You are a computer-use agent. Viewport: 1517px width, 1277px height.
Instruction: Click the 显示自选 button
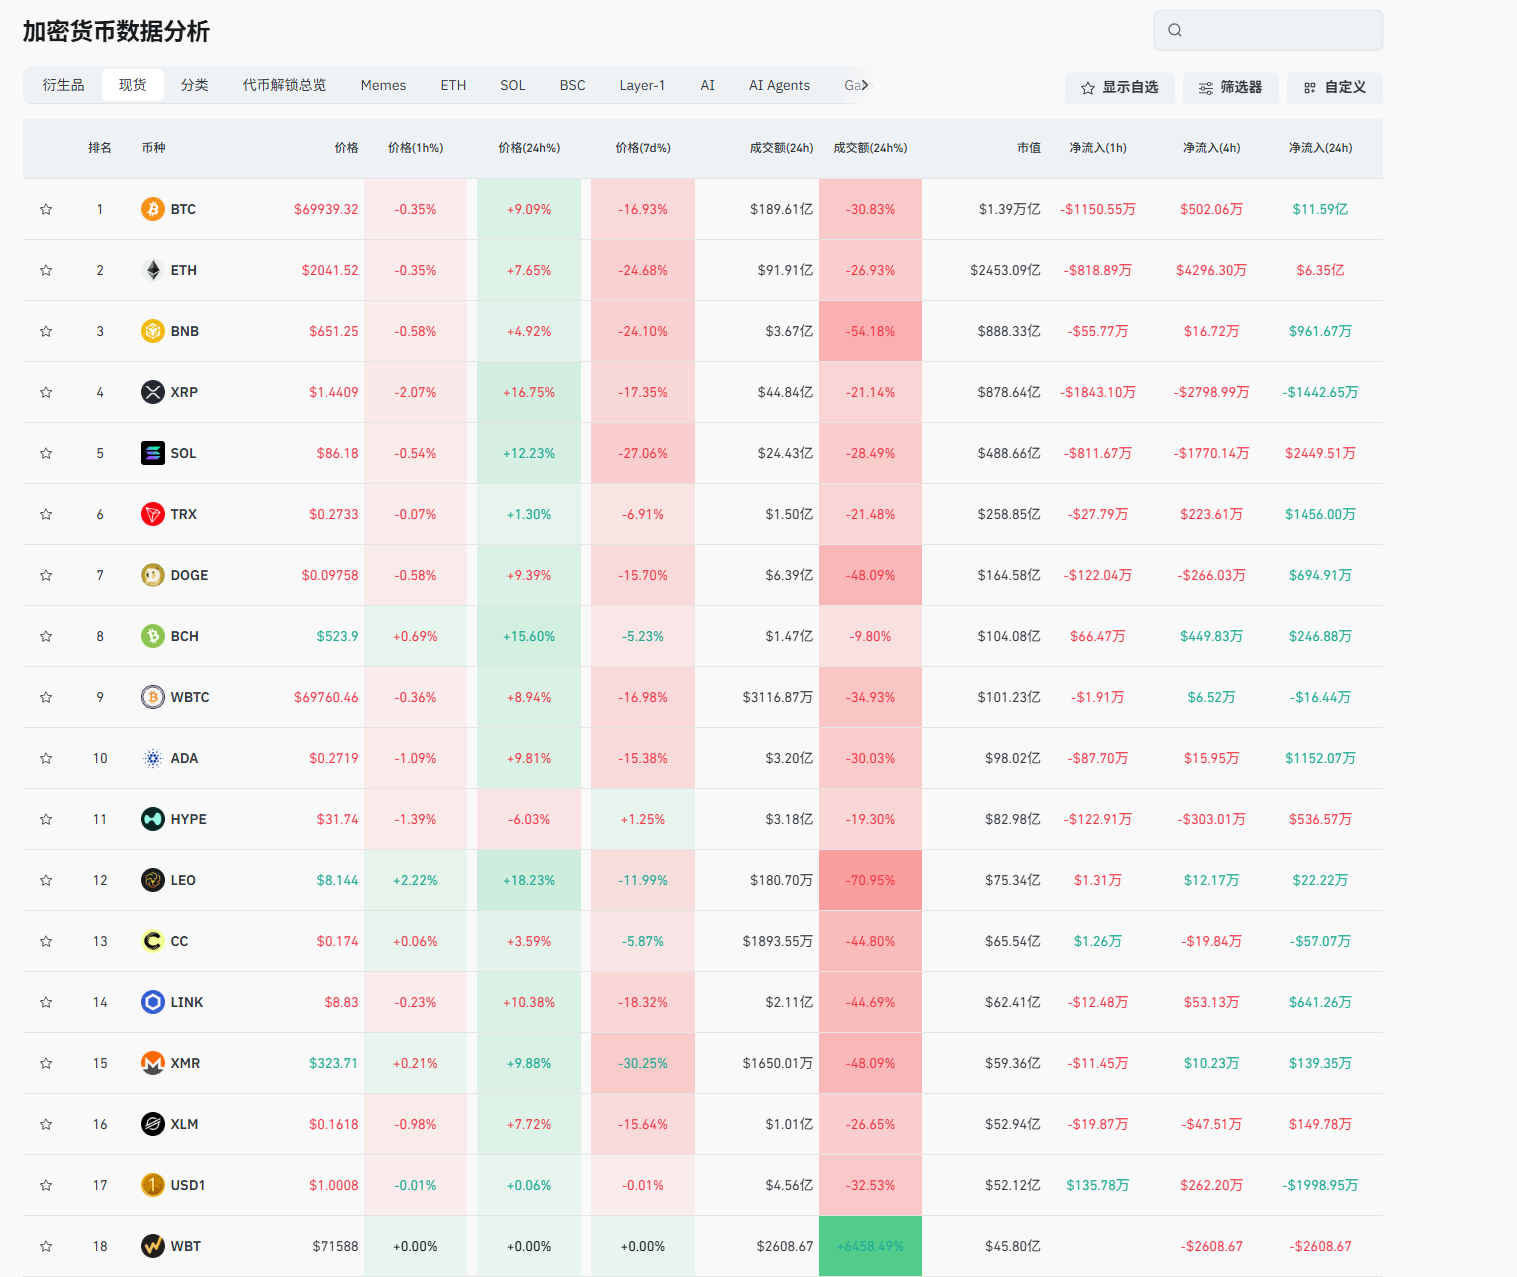click(x=1119, y=88)
